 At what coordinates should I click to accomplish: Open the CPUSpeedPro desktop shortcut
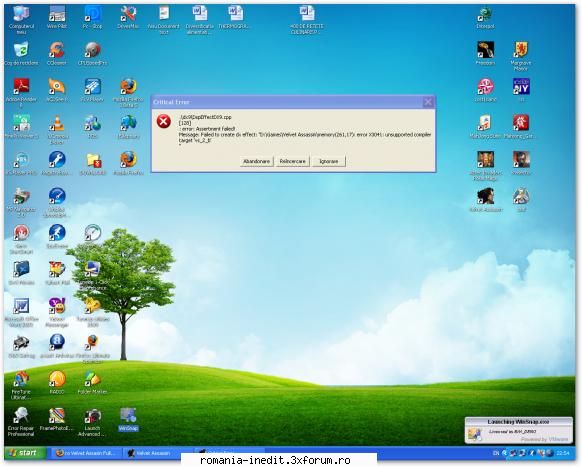[x=92, y=54]
